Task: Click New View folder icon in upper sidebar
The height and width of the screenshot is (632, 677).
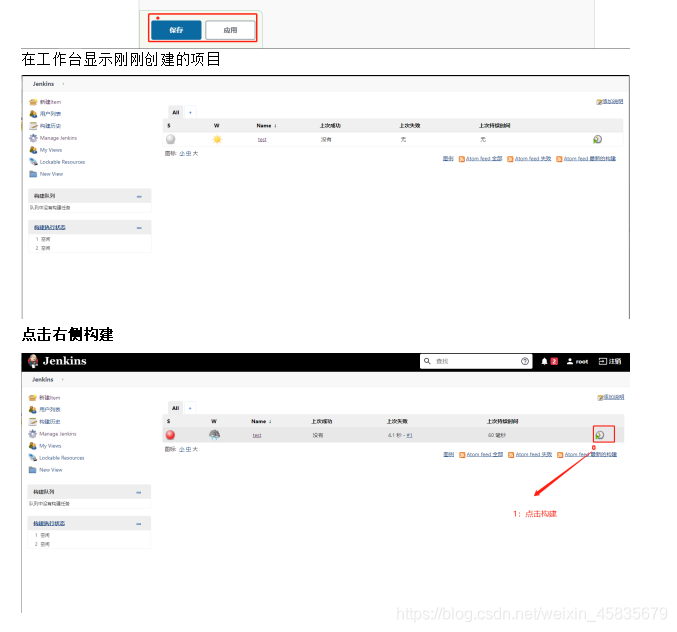Action: pos(33,174)
